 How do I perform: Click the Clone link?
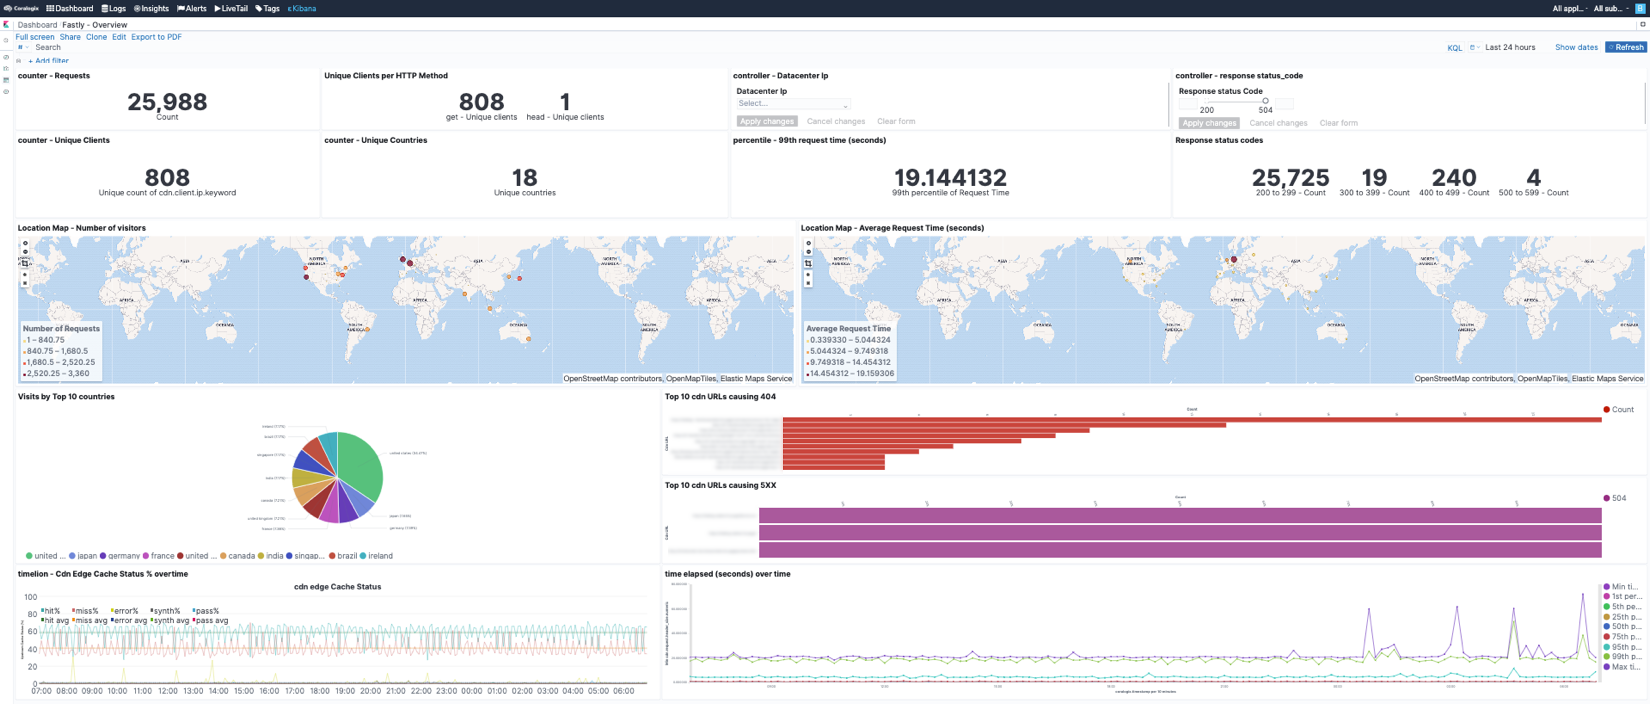pos(96,37)
